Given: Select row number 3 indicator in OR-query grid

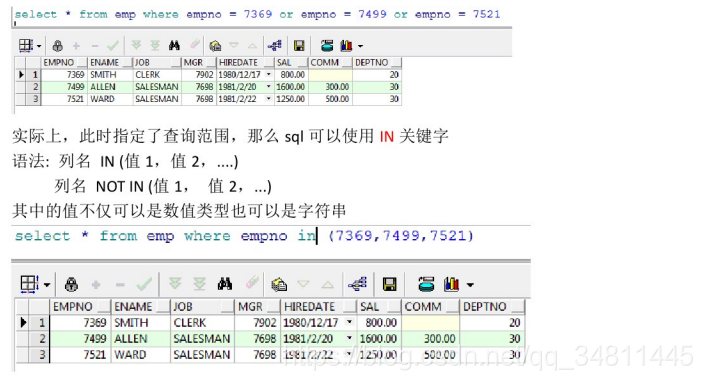Looking at the screenshot, I should click(x=34, y=99).
